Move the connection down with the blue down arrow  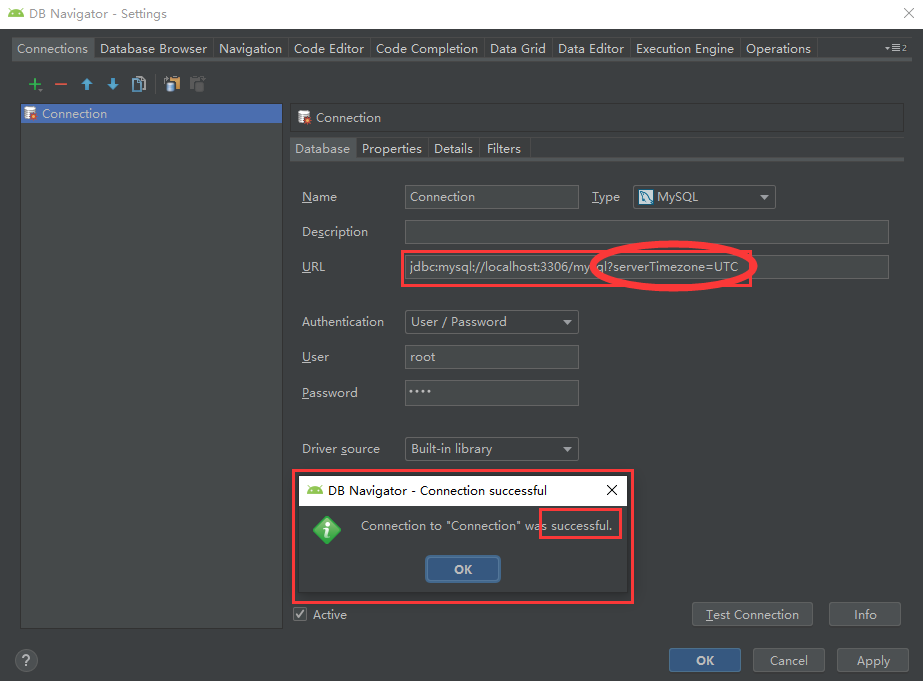pos(112,84)
